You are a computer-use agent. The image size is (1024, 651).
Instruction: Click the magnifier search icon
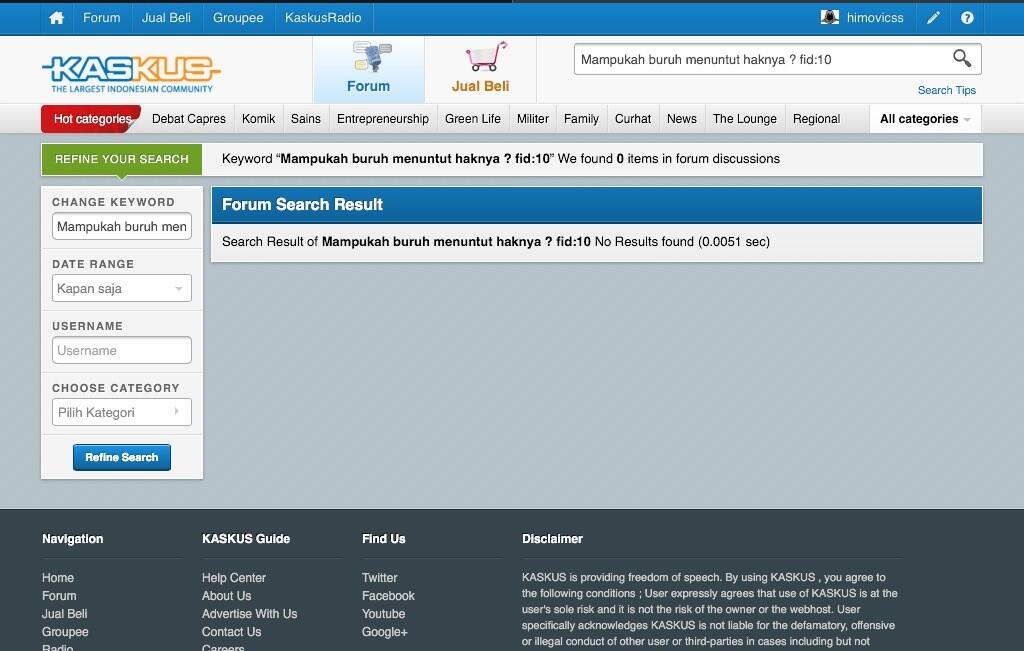click(x=962, y=59)
